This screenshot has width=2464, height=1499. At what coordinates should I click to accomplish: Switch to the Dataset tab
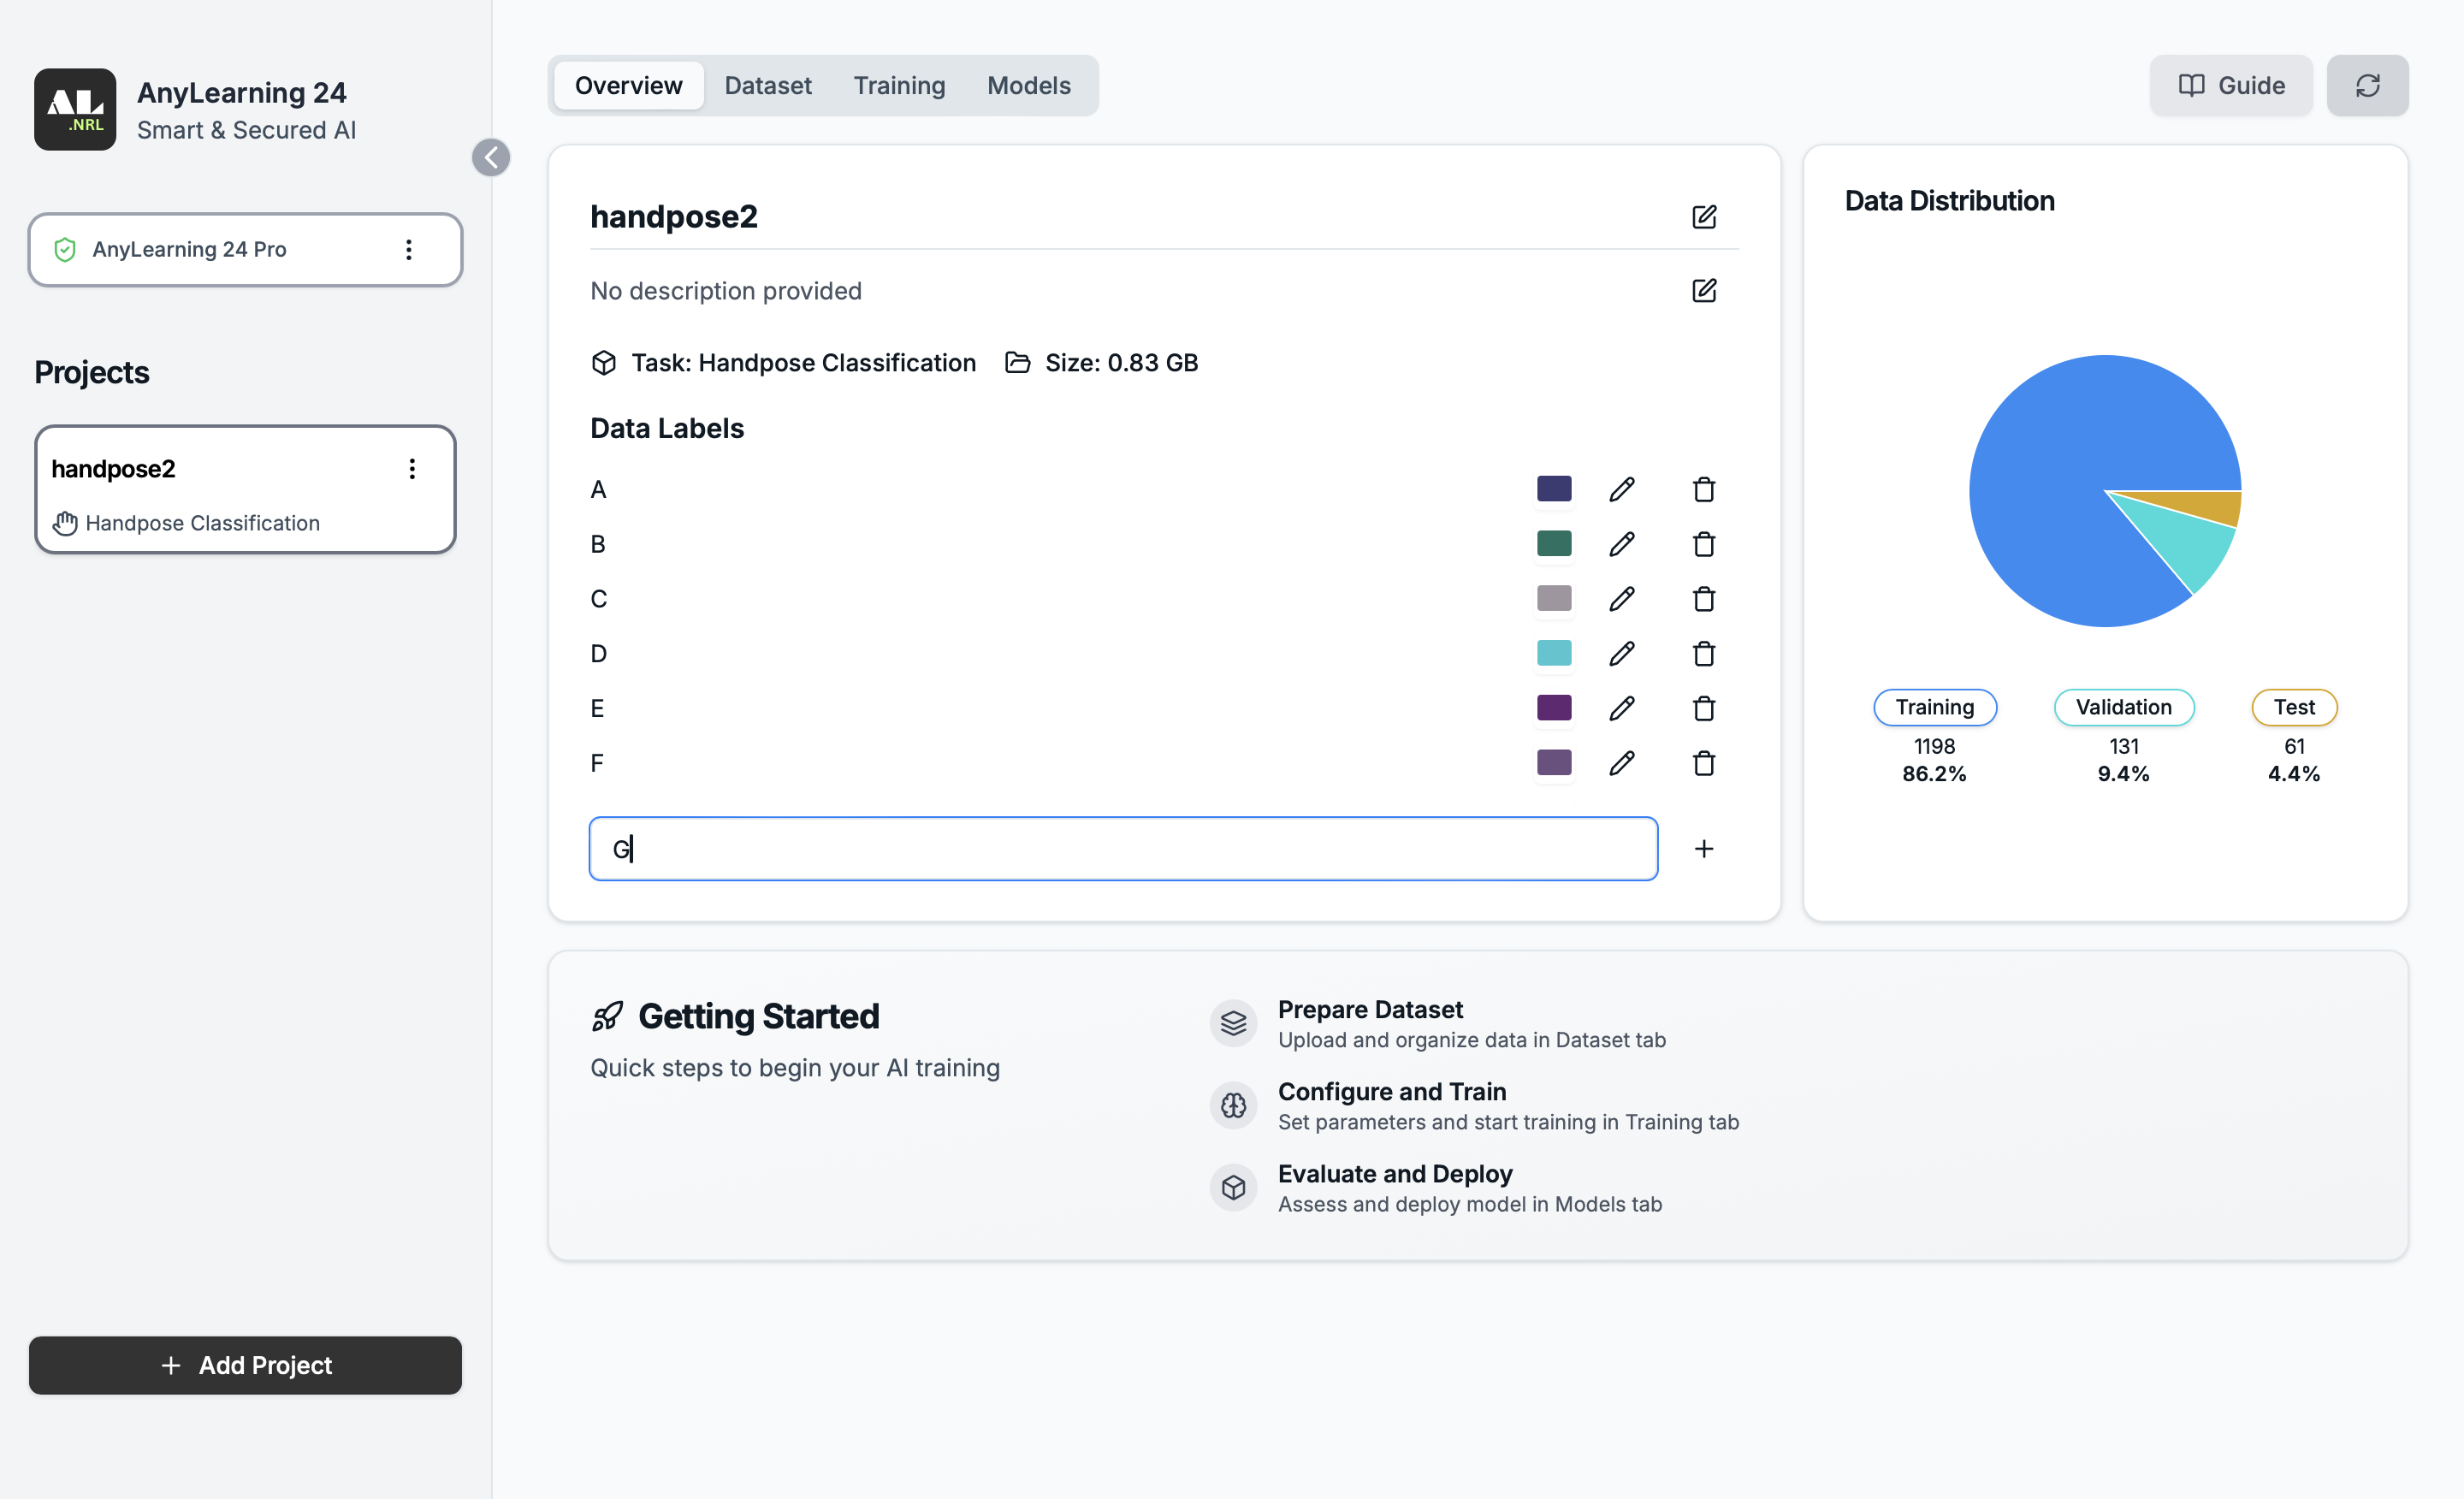pyautogui.click(x=767, y=85)
